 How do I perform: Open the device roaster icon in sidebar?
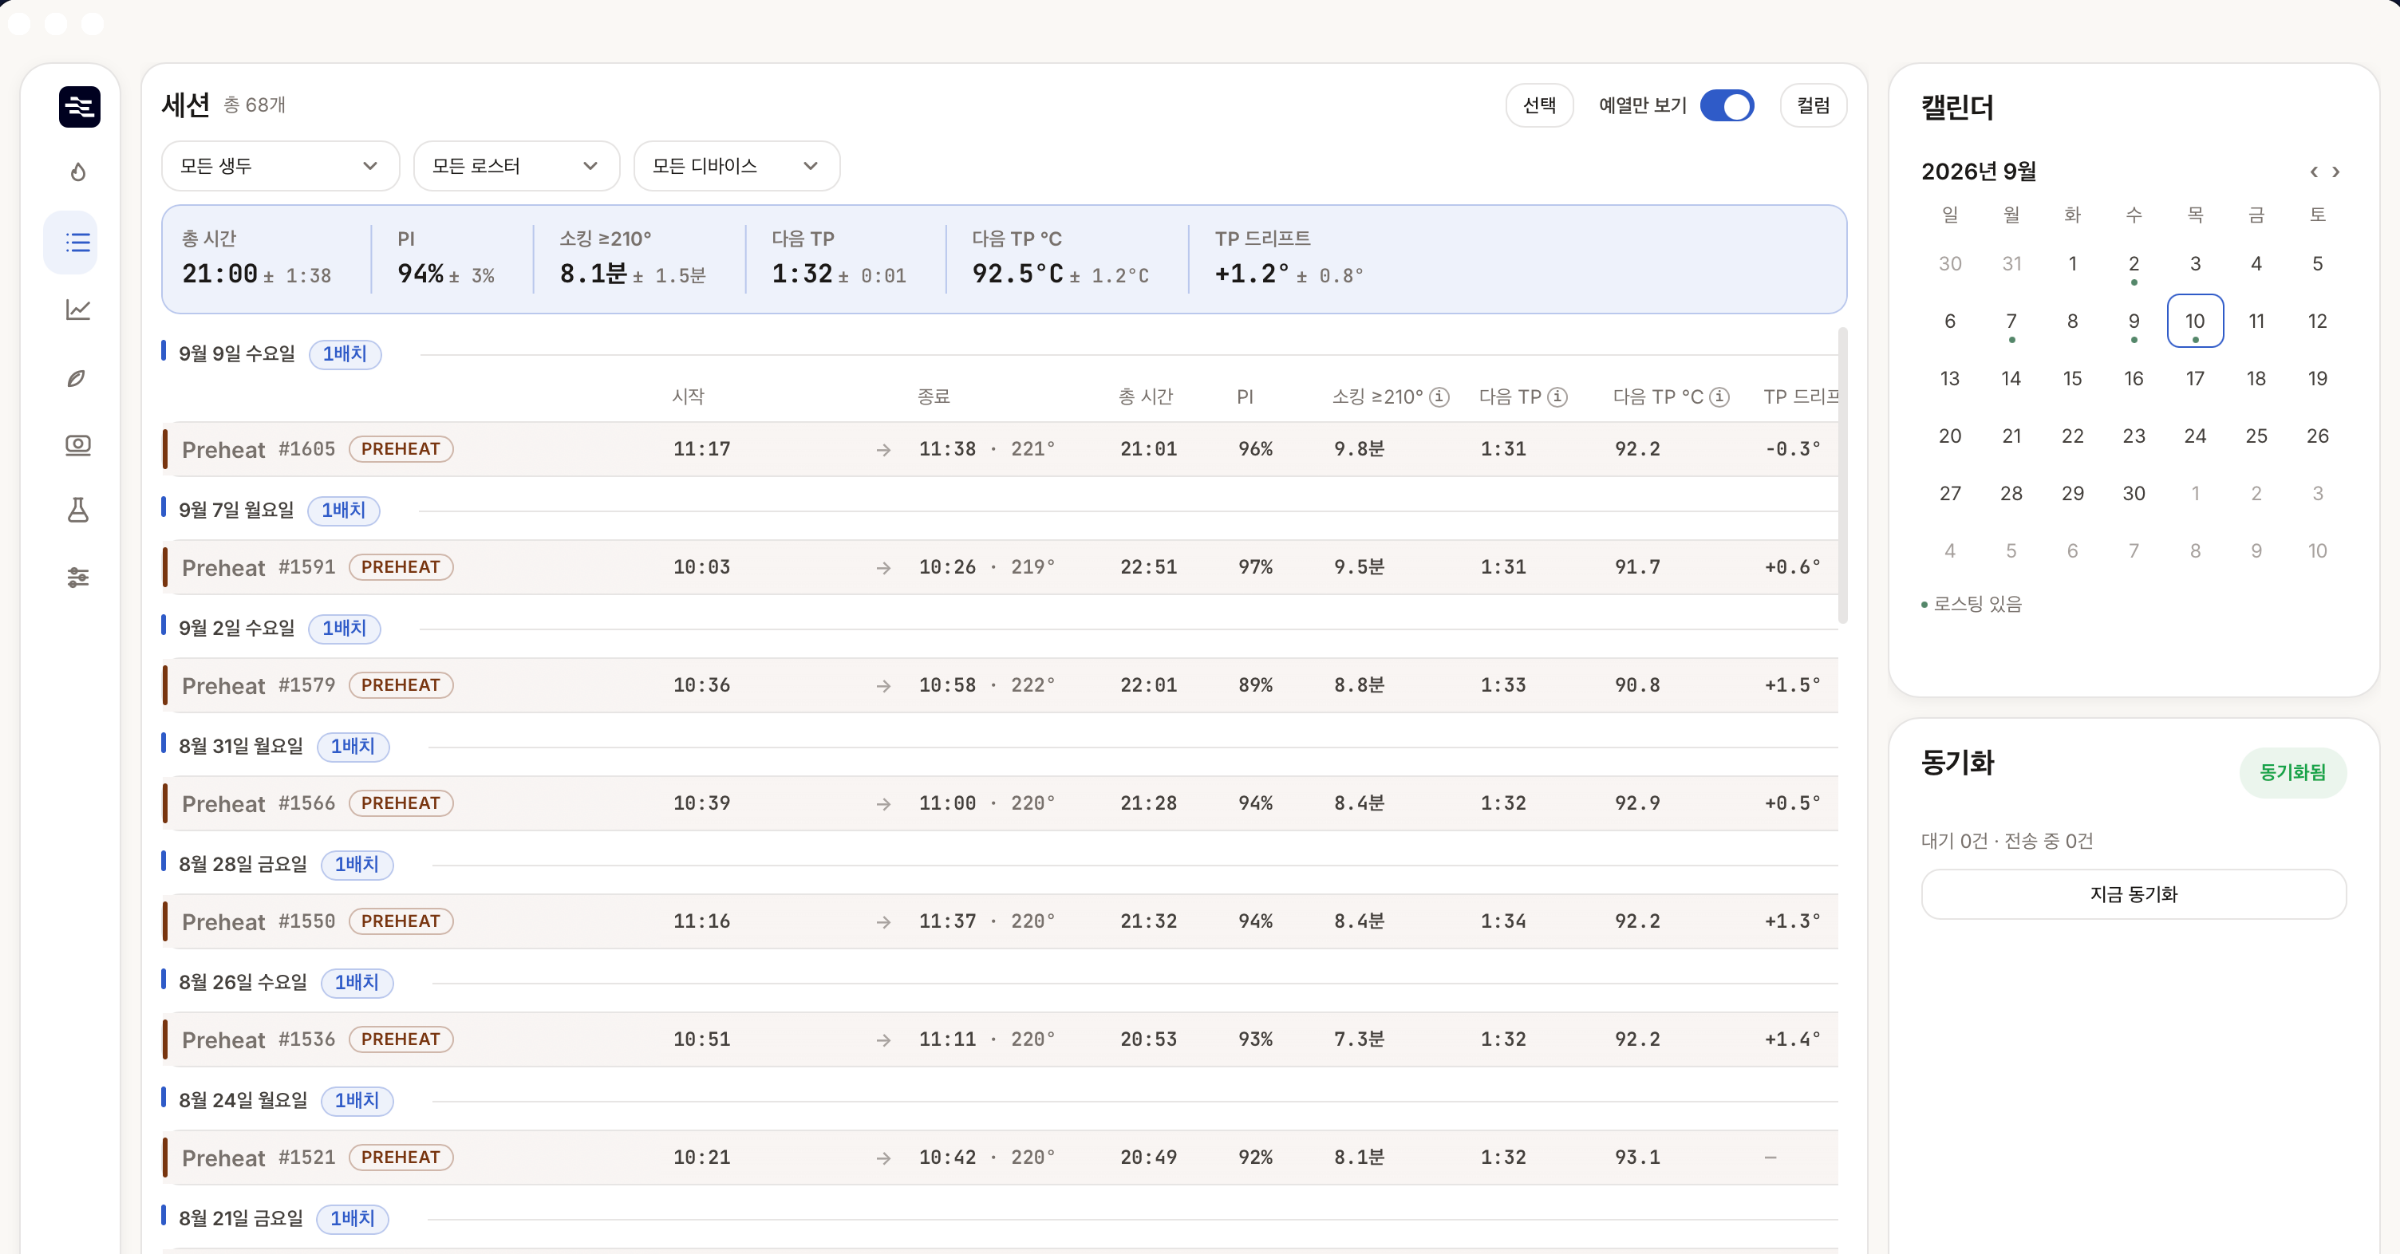coord(78,444)
